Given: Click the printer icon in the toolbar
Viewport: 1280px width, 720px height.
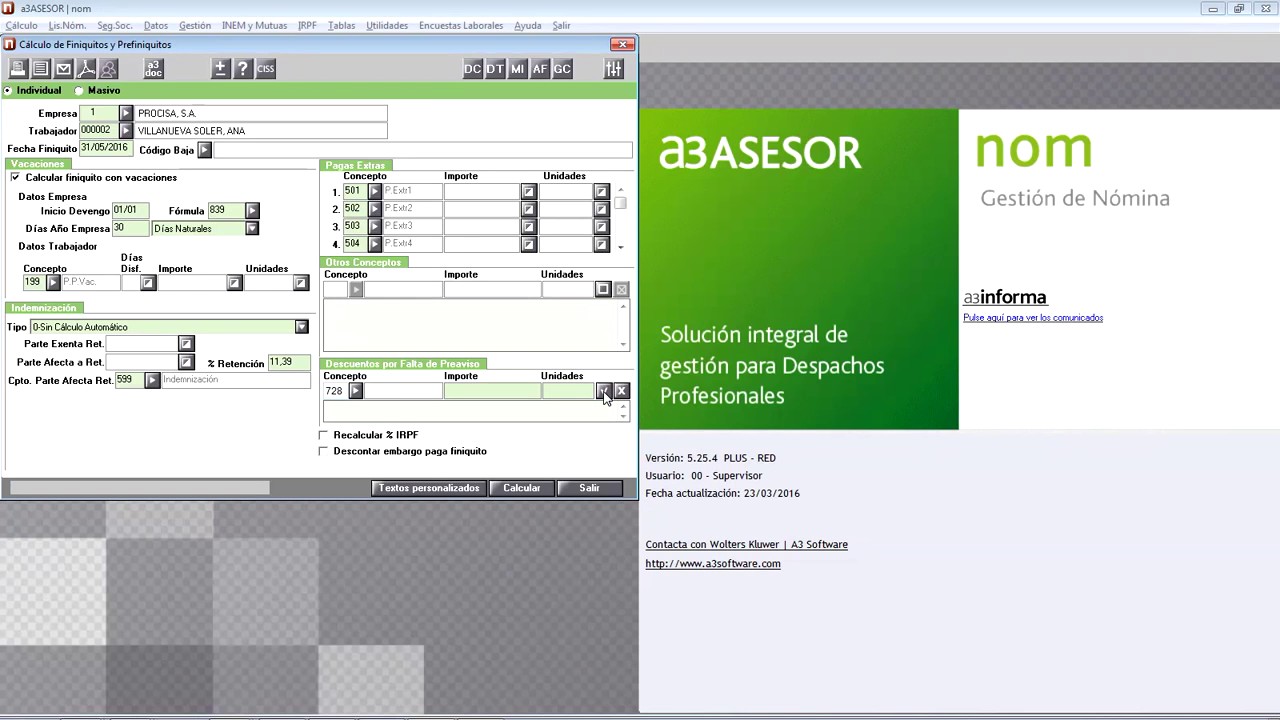Looking at the screenshot, I should coord(18,69).
